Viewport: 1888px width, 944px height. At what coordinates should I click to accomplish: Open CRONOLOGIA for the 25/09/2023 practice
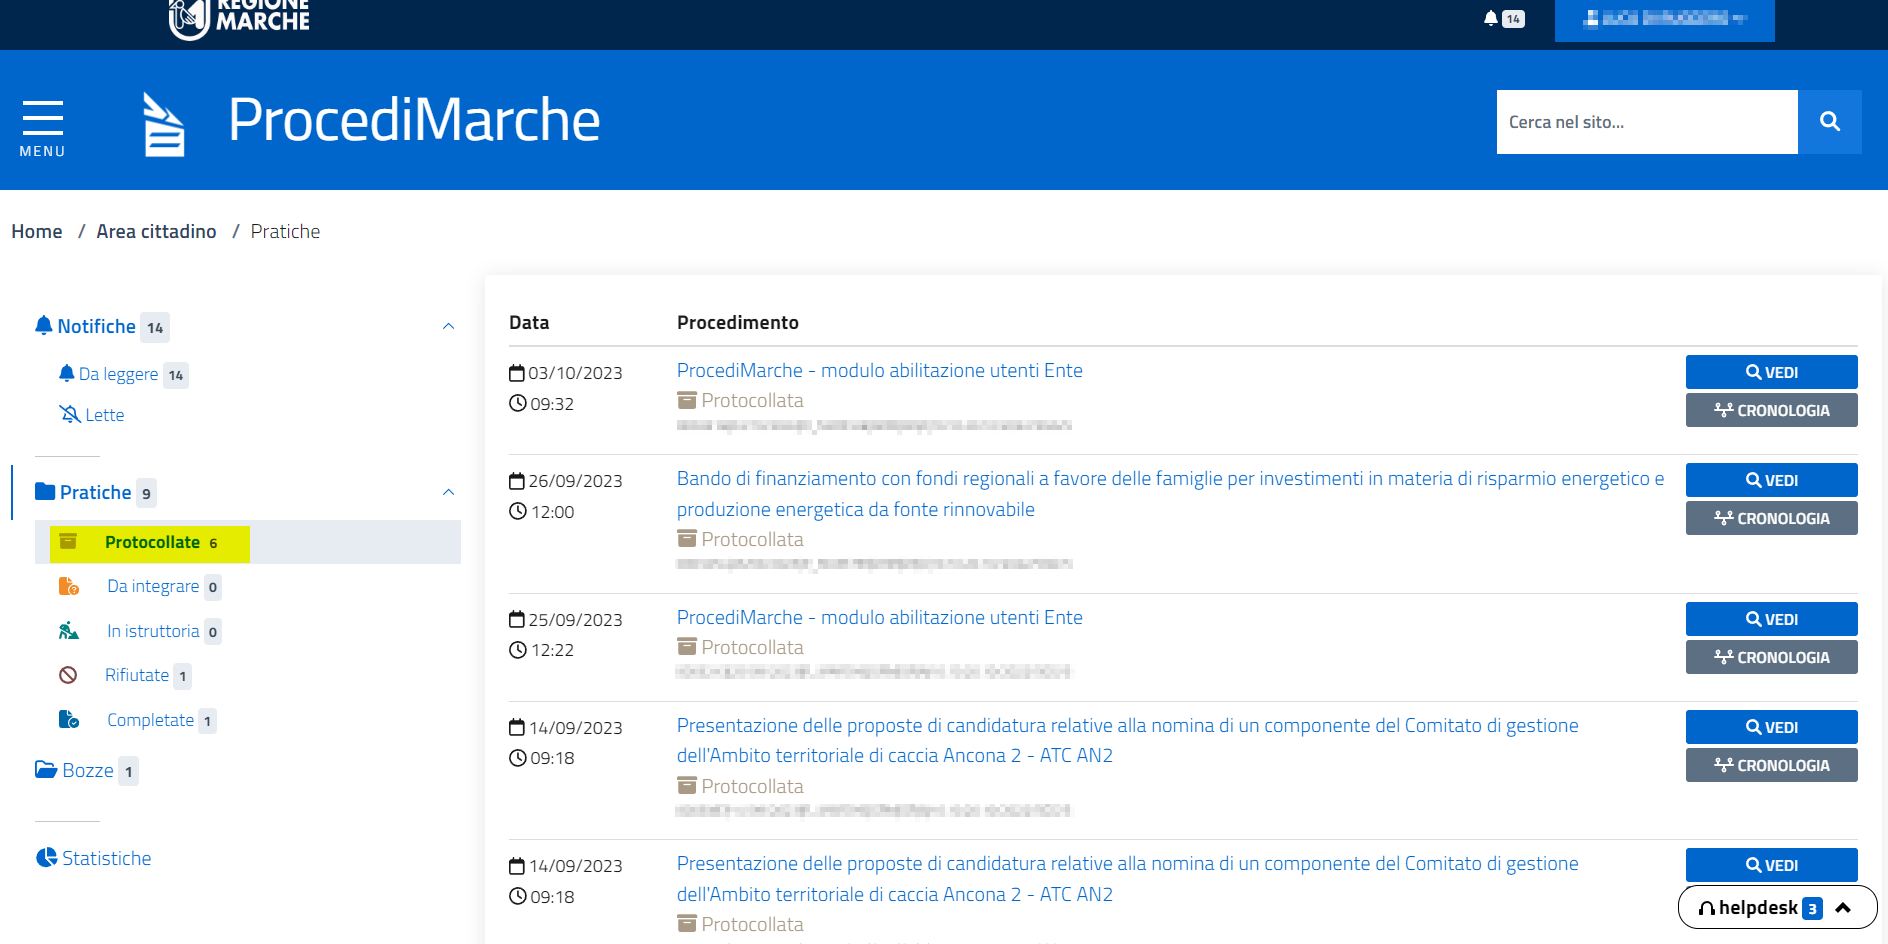[x=1772, y=657]
